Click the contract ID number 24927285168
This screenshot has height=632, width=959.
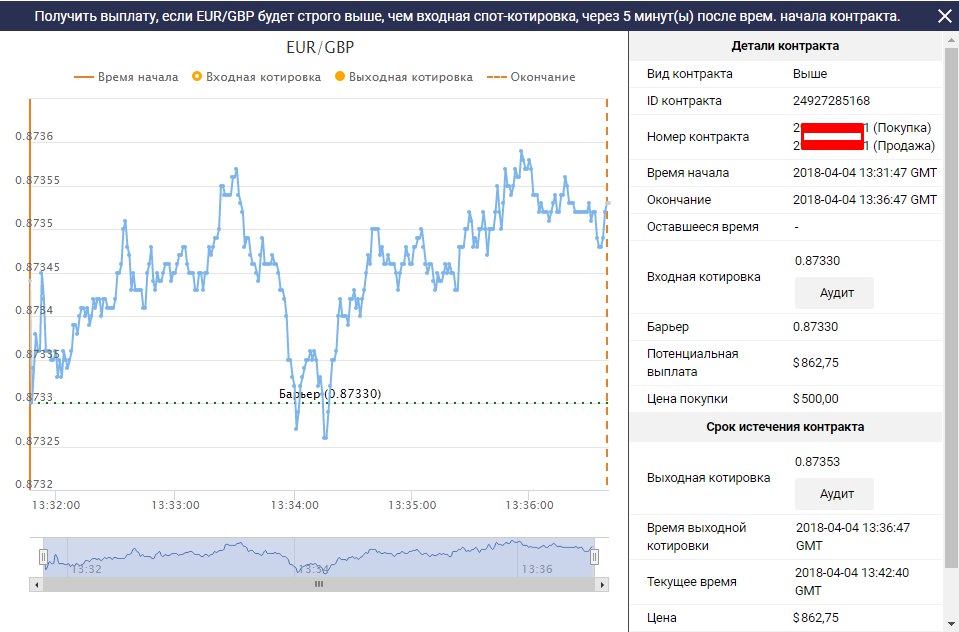pyautogui.click(x=831, y=101)
